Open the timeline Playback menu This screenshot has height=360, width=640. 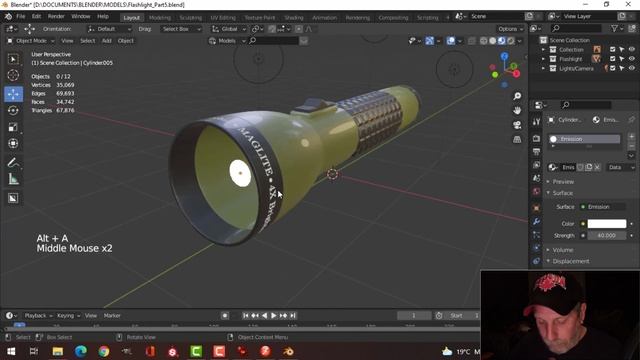pyautogui.click(x=38, y=316)
